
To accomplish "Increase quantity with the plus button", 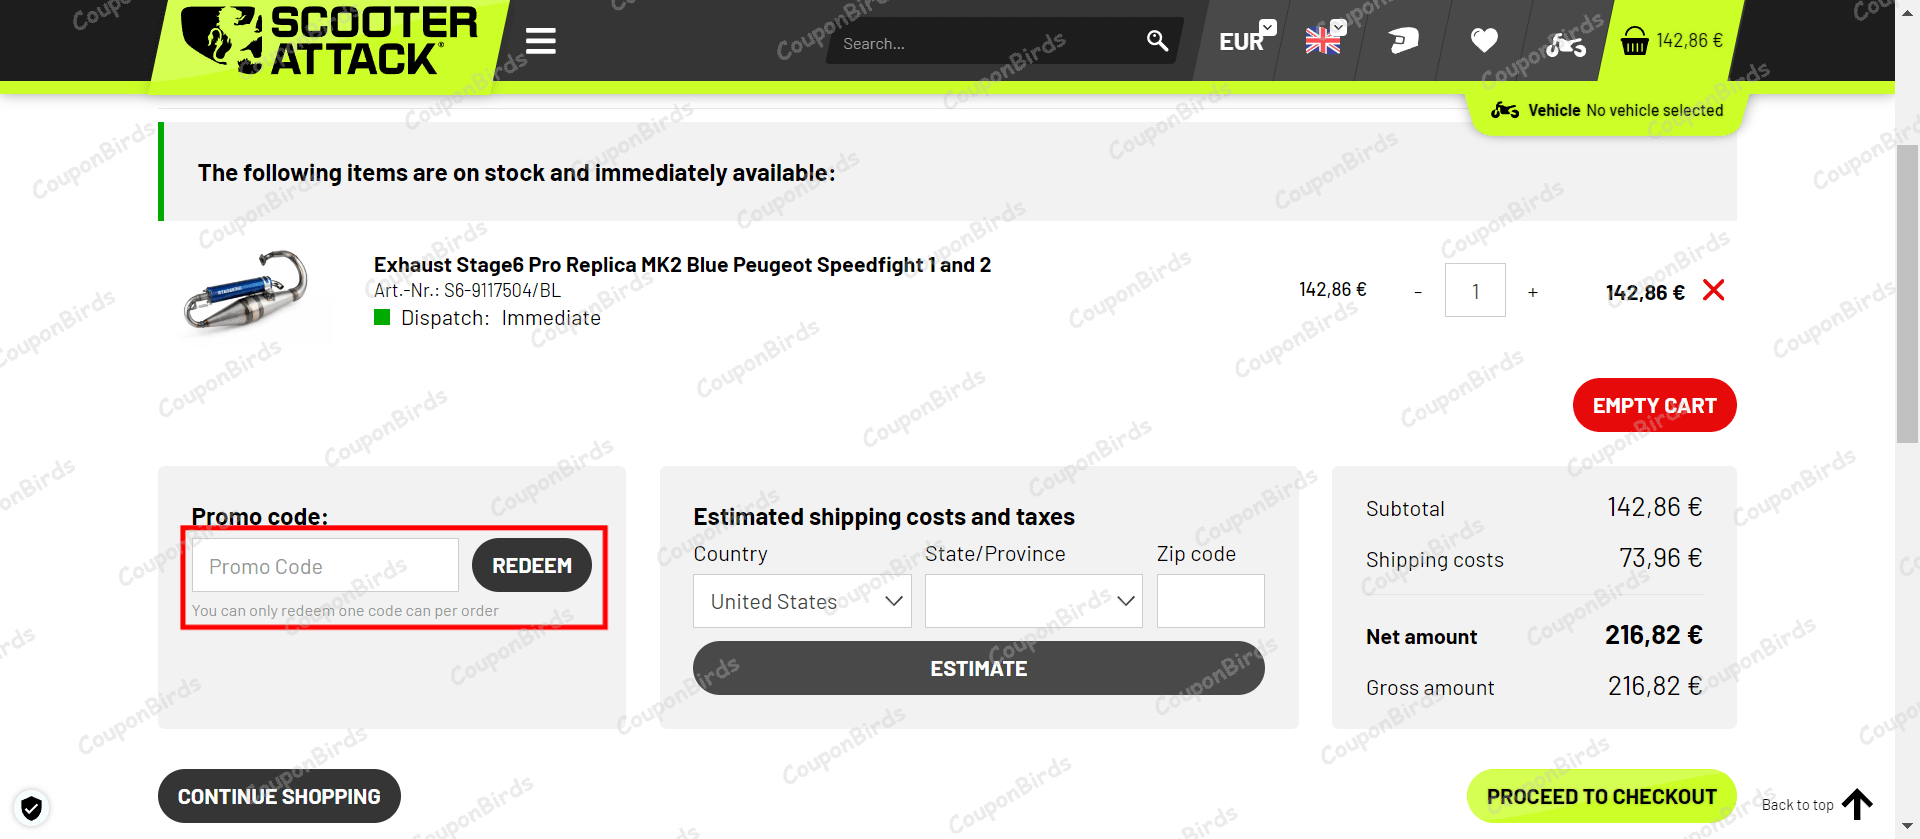I will point(1533,292).
